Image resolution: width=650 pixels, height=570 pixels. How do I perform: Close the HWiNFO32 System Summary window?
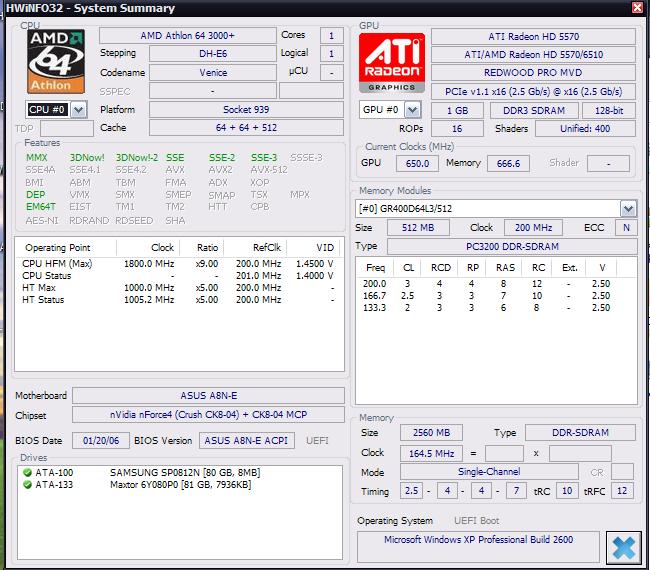pos(637,7)
